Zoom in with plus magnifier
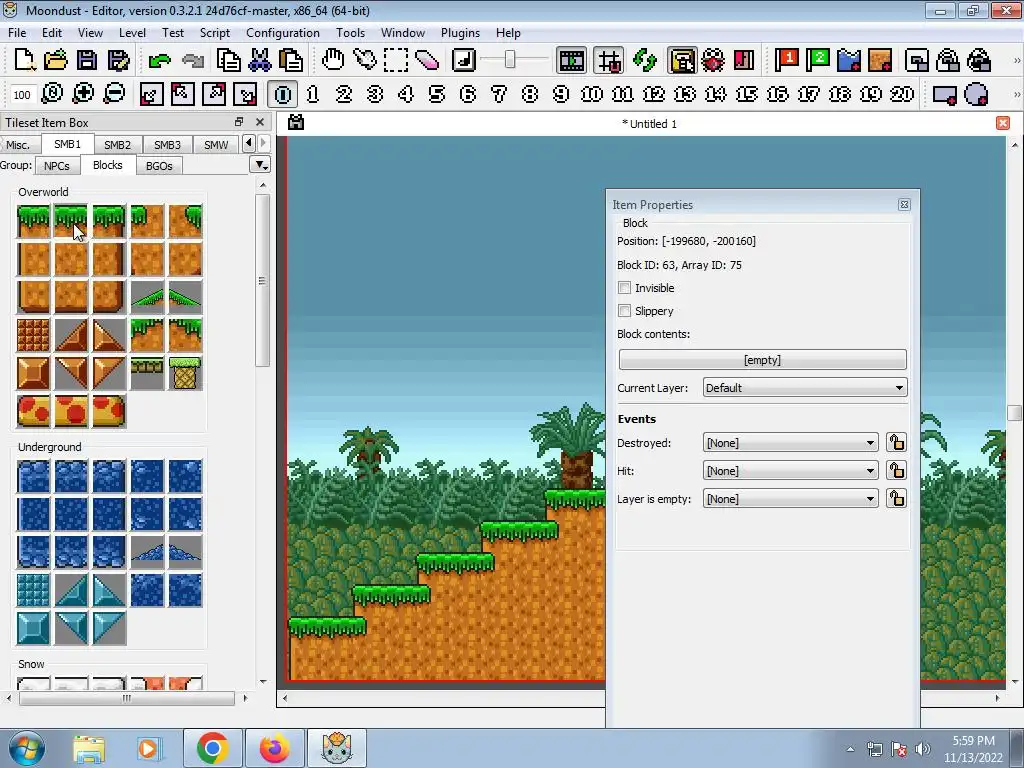Image resolution: width=1024 pixels, height=768 pixels. pos(83,94)
